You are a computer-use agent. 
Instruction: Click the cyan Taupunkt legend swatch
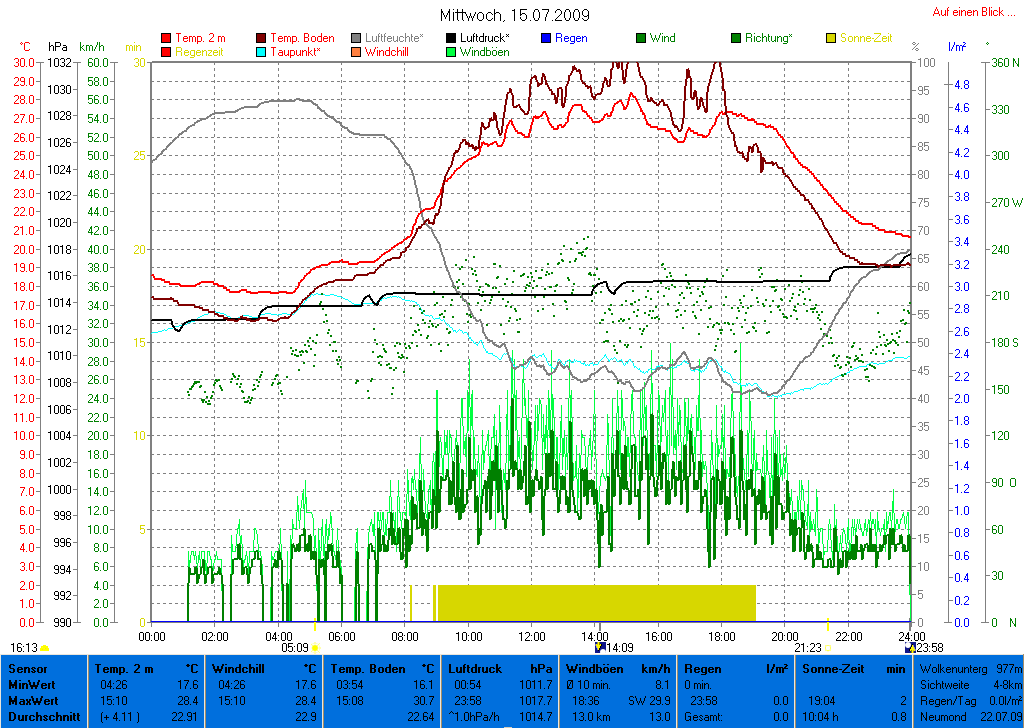pyautogui.click(x=262, y=52)
